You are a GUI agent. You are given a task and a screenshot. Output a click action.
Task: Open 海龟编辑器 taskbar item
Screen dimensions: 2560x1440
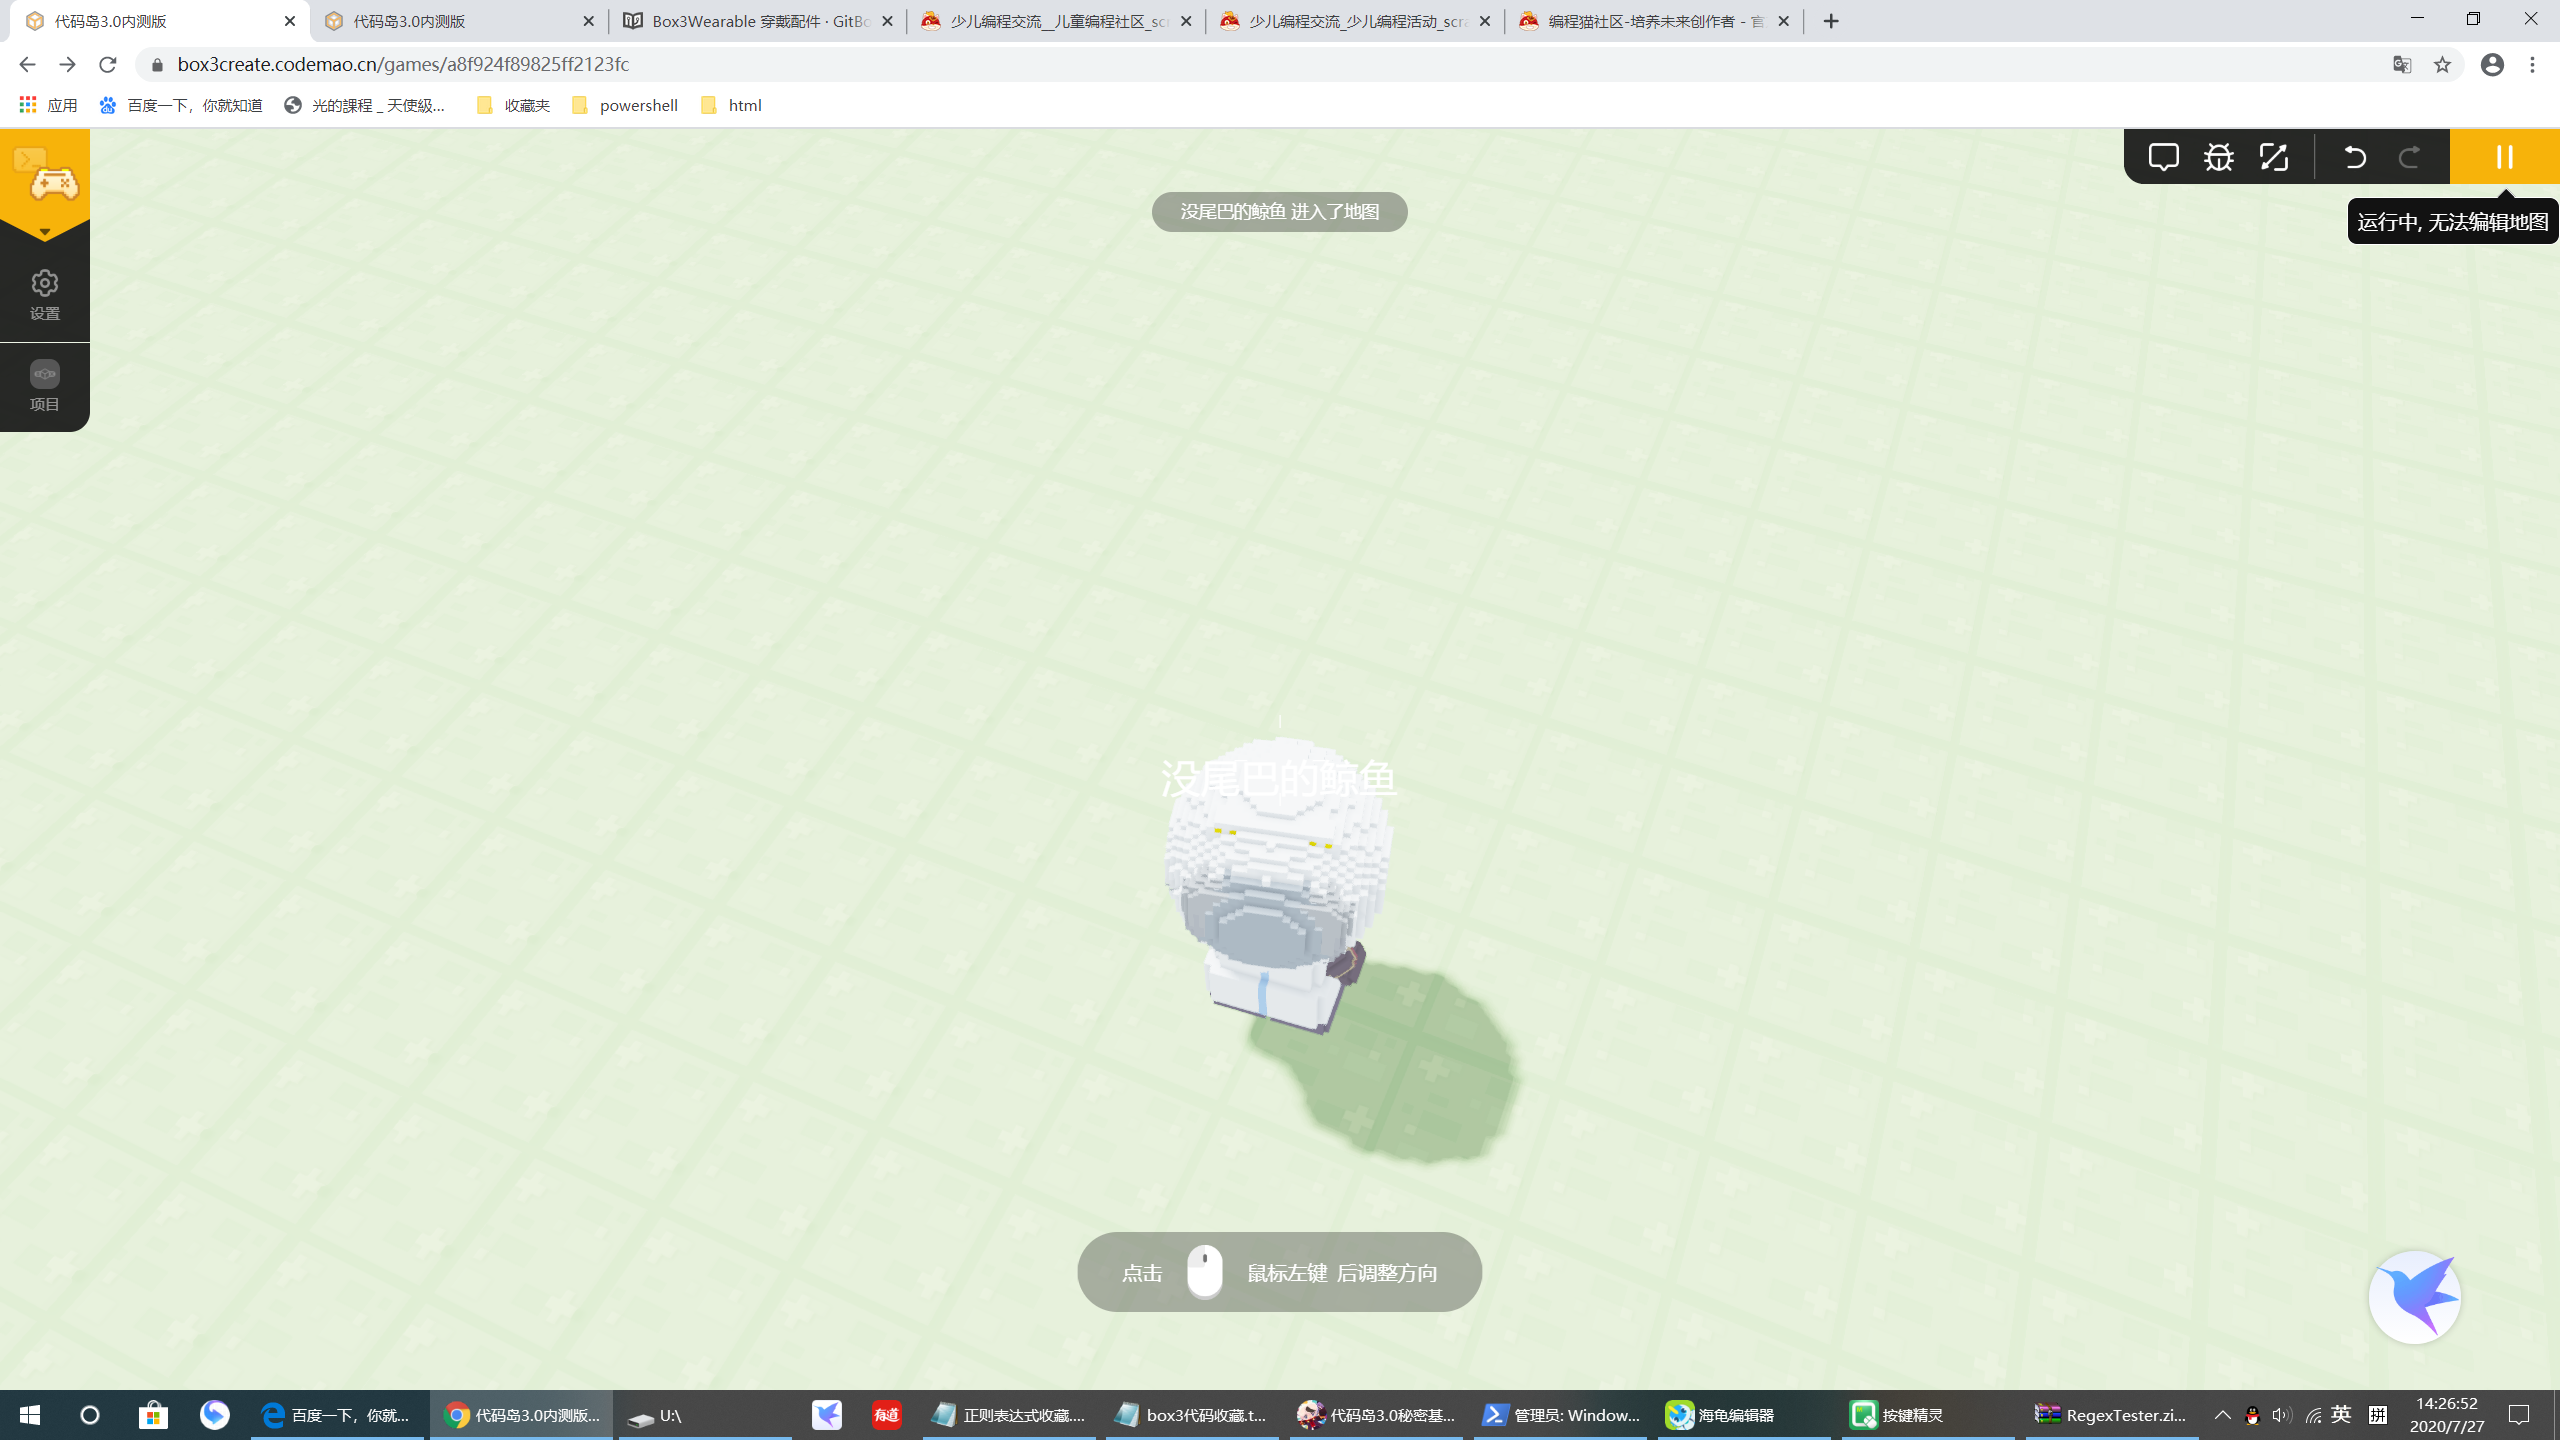click(x=1745, y=1415)
